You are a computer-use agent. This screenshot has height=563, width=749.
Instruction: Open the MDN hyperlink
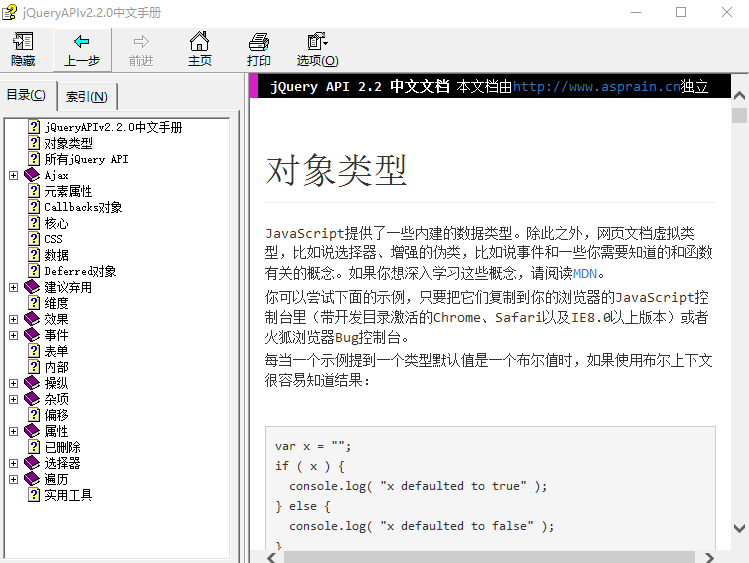(589, 273)
